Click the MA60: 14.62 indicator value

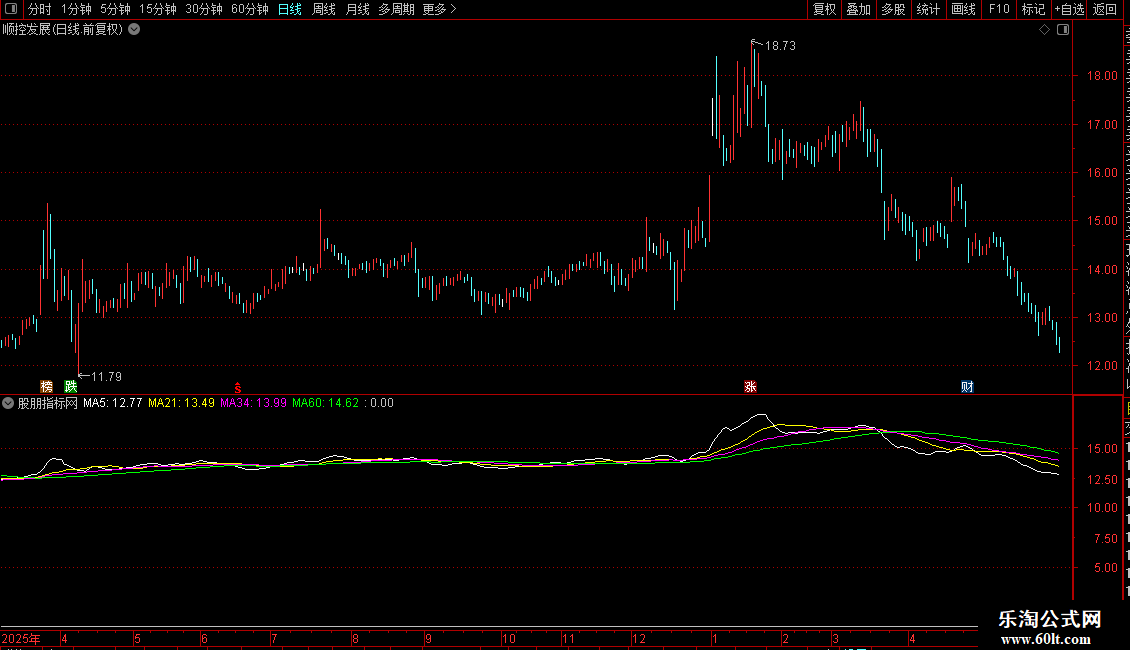pyautogui.click(x=326, y=403)
